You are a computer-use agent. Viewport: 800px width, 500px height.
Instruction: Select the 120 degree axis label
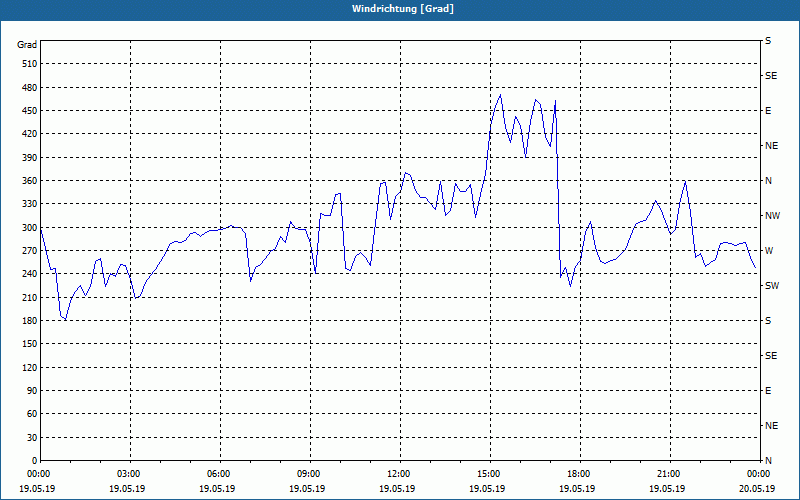pyautogui.click(x=30, y=367)
